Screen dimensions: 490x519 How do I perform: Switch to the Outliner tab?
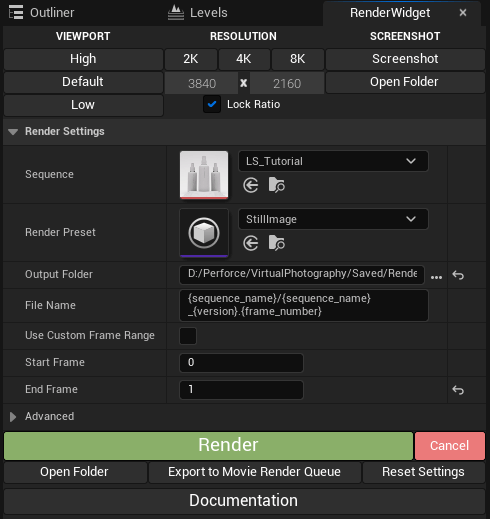coord(41,13)
